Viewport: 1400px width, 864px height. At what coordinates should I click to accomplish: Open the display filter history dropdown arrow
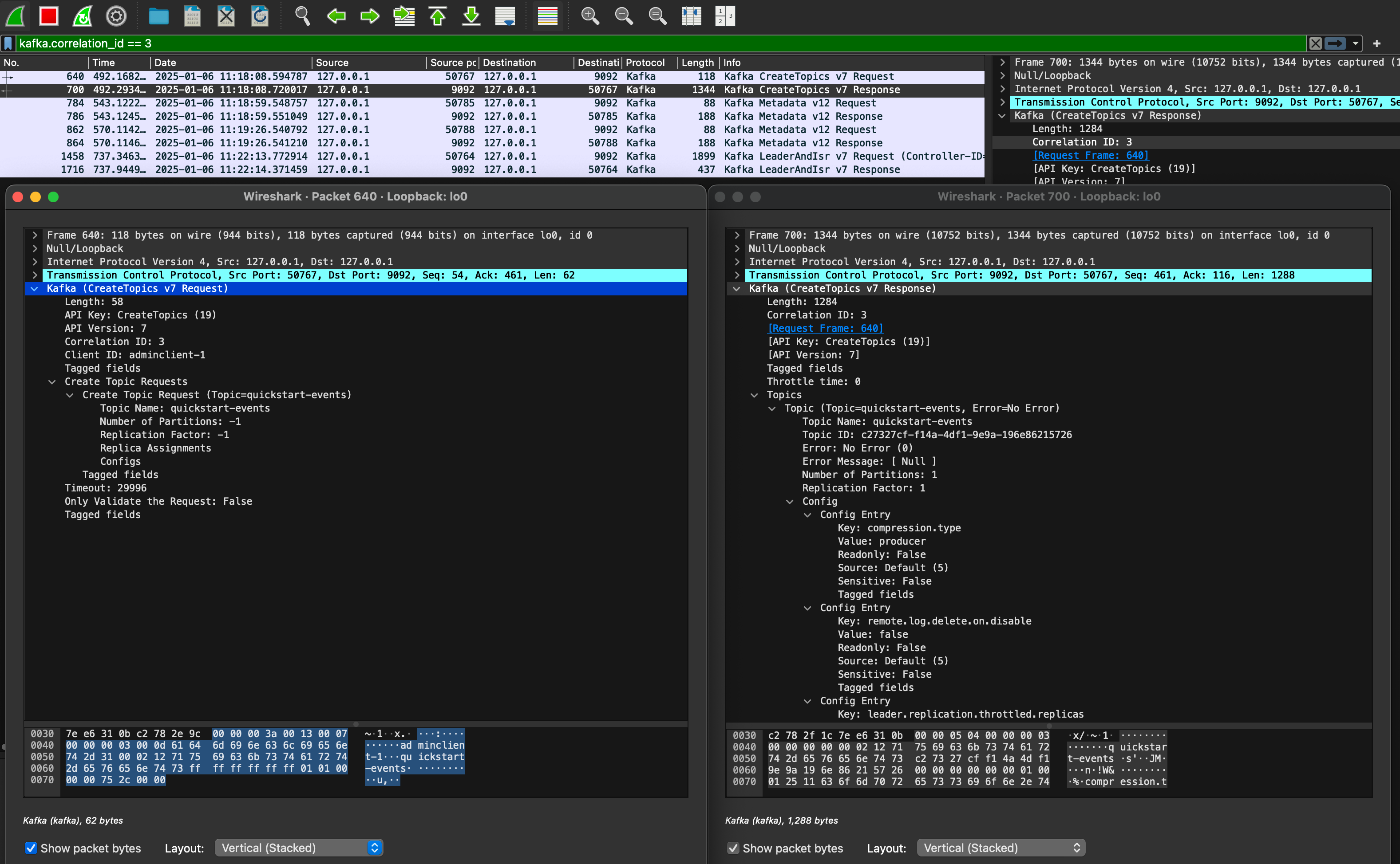coord(1355,43)
